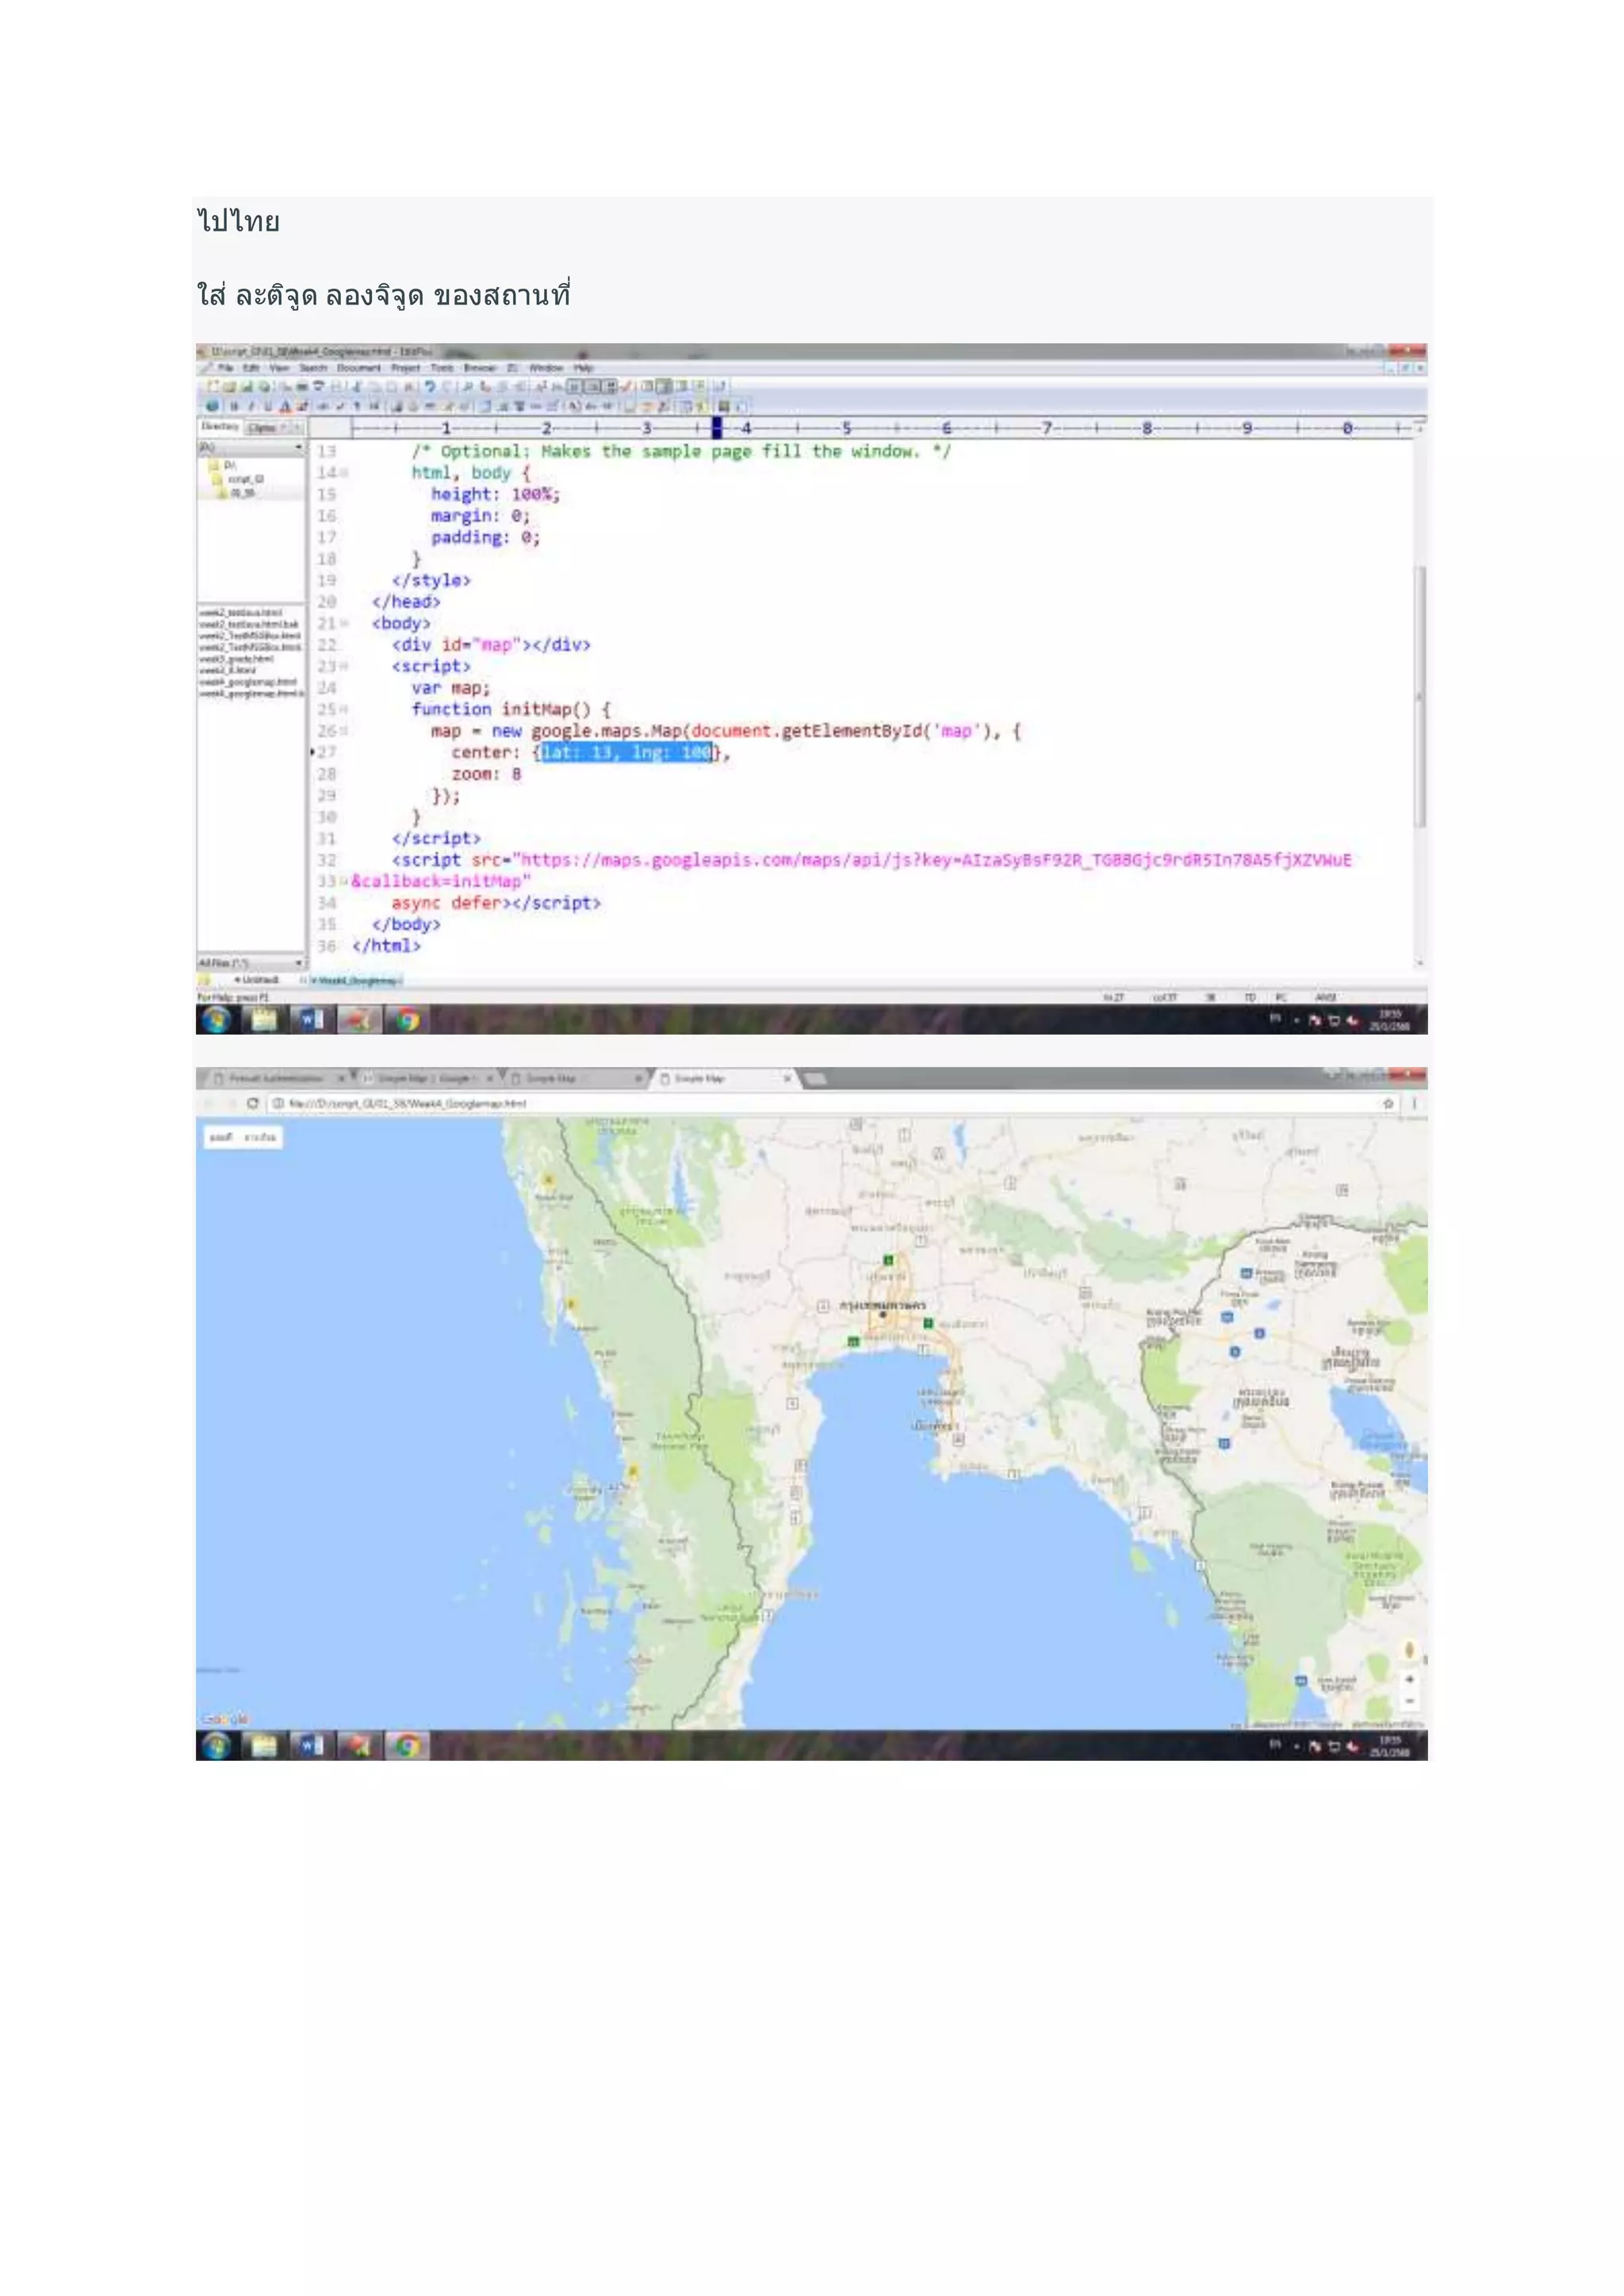This screenshot has height=2296, width=1624.
Task: Switch to the Cliptext panel tab
Action: (263, 428)
